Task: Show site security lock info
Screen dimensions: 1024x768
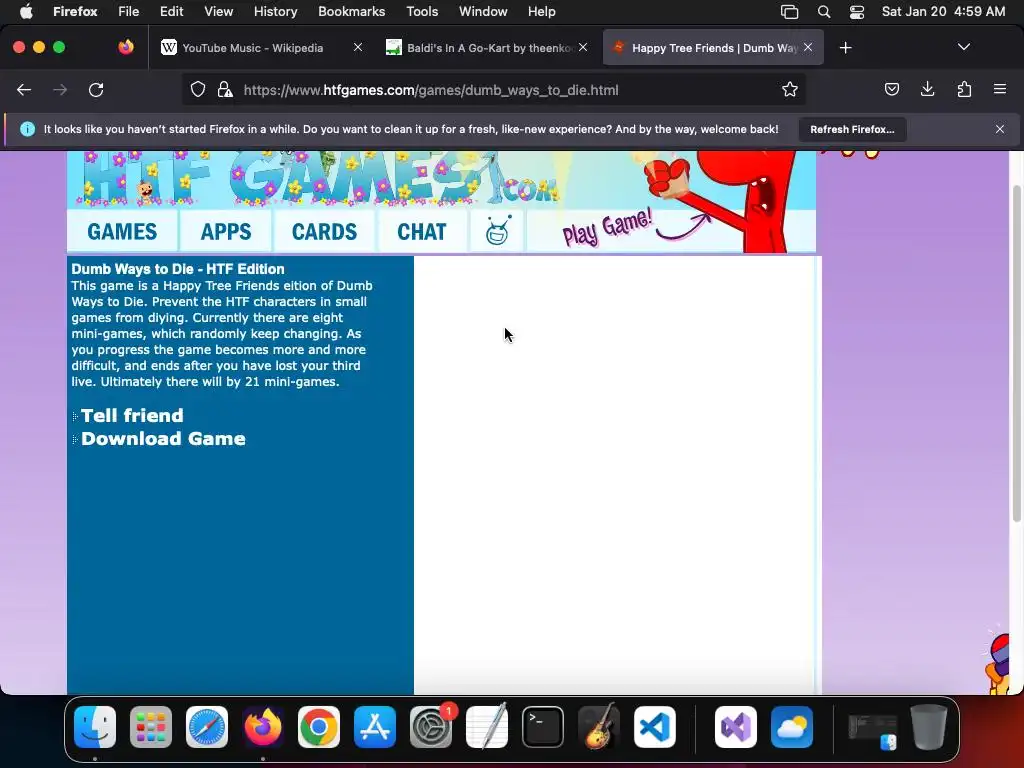Action: pyautogui.click(x=225, y=89)
